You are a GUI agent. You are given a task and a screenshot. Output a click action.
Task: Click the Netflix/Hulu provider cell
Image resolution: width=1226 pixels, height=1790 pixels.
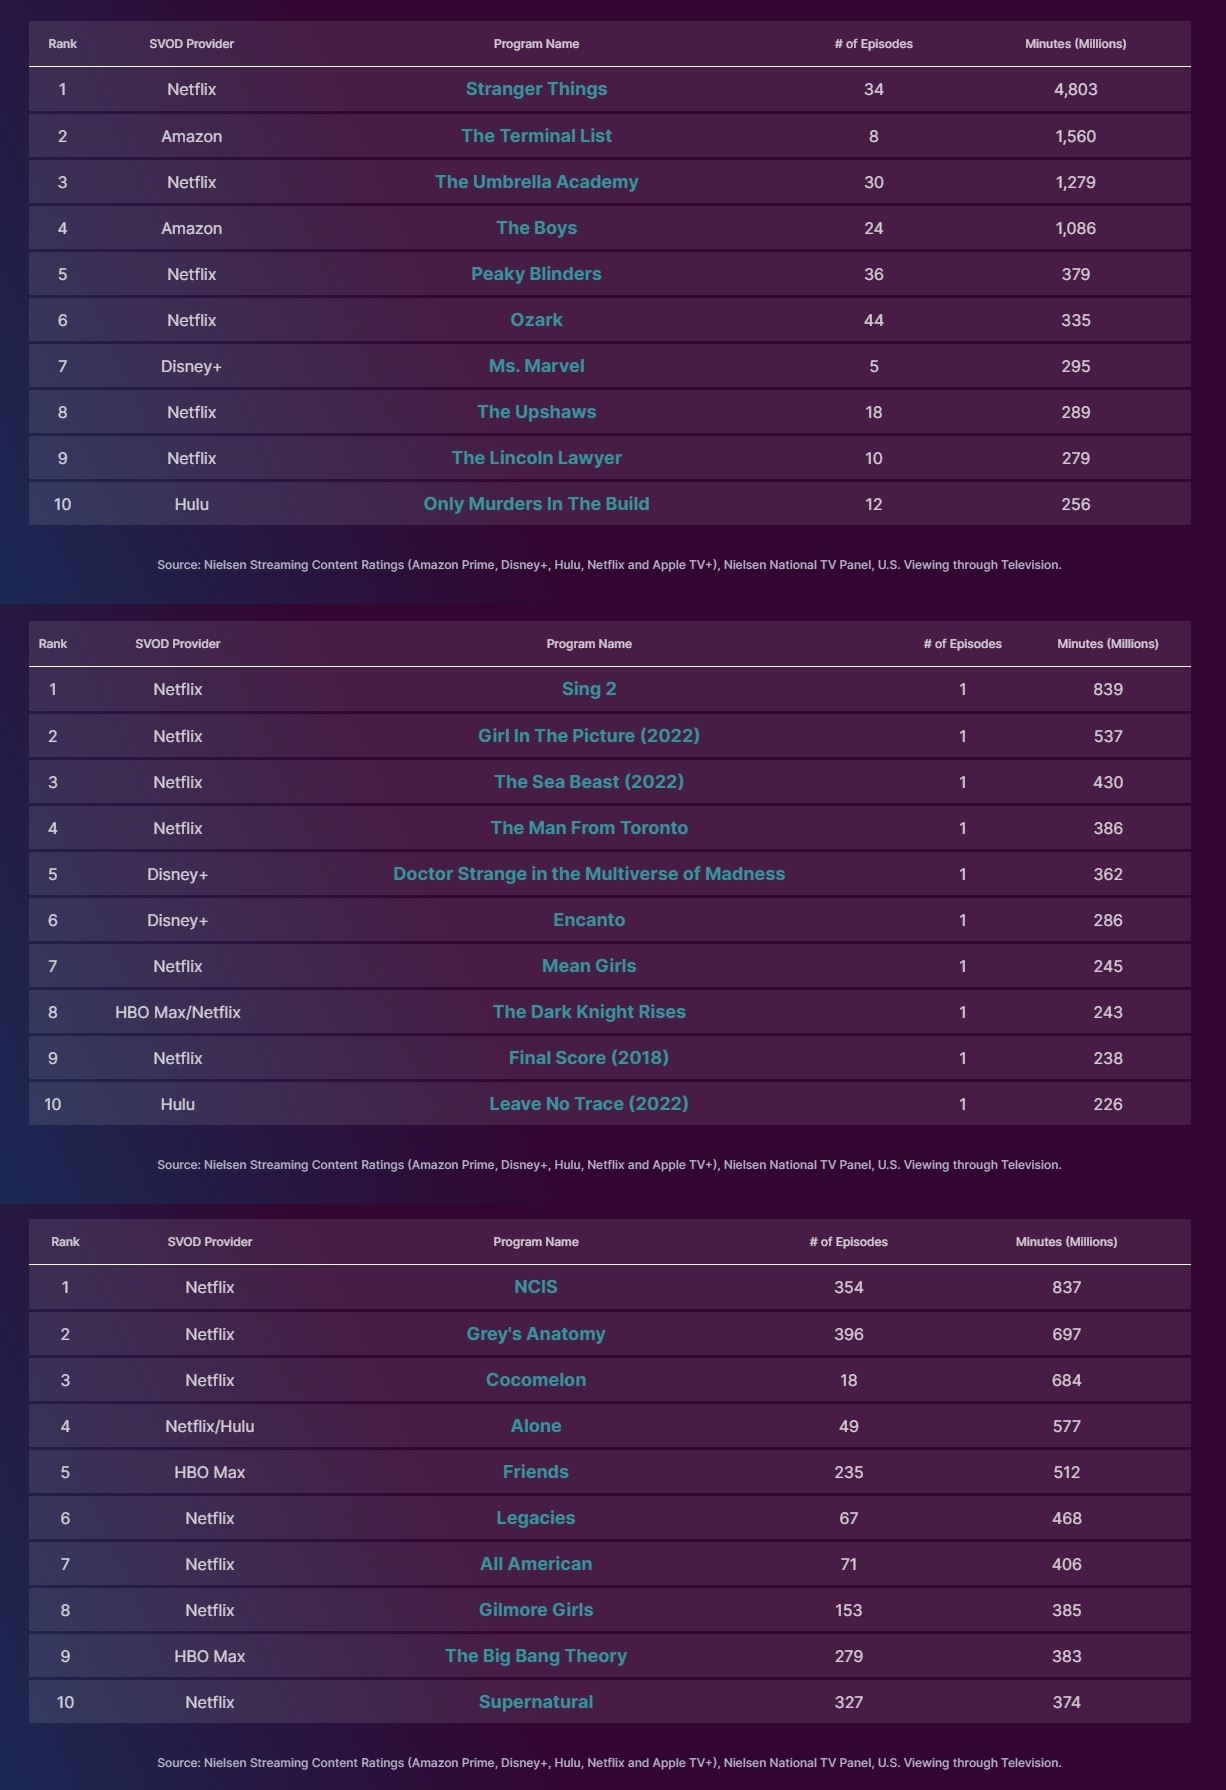coord(209,1426)
